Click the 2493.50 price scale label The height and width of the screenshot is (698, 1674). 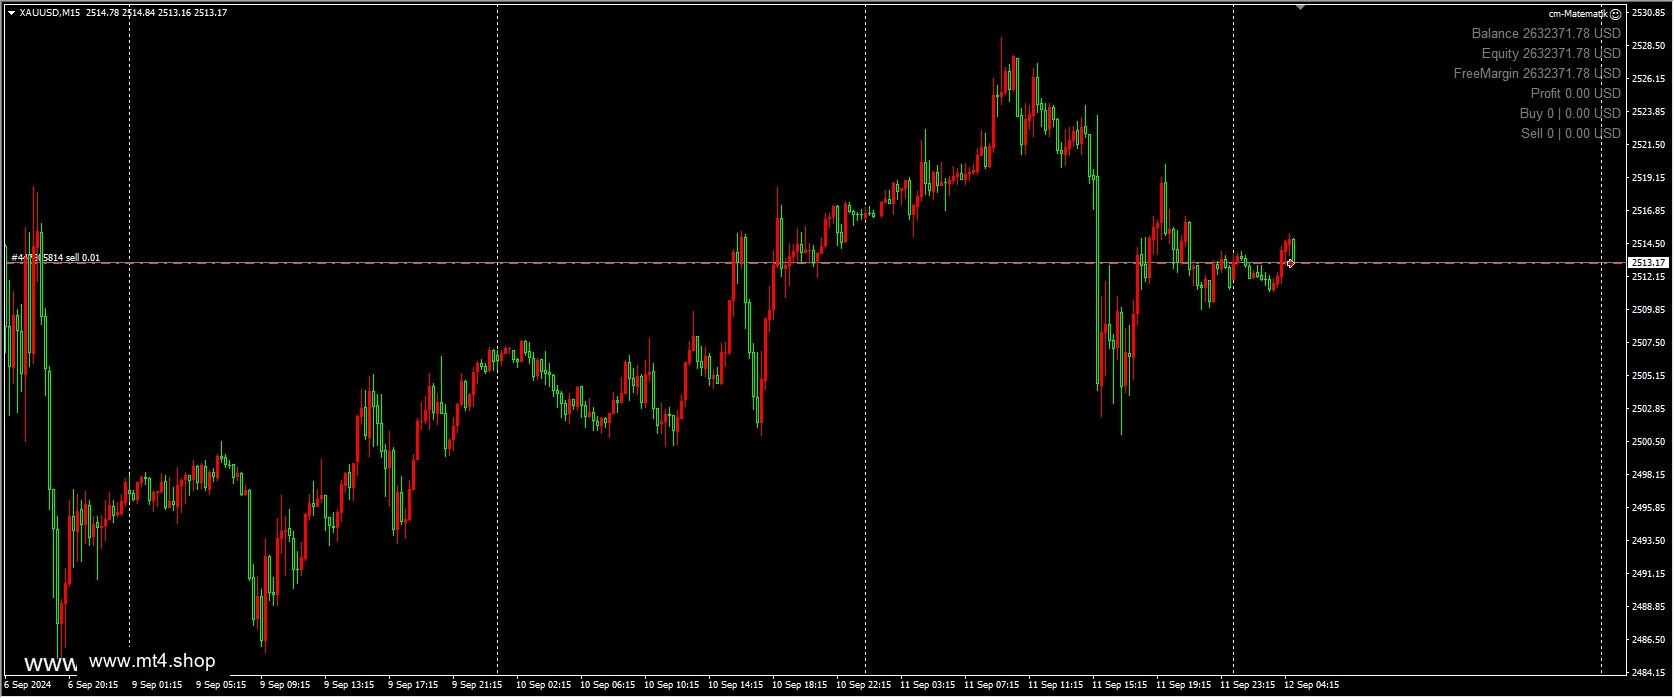point(1648,541)
